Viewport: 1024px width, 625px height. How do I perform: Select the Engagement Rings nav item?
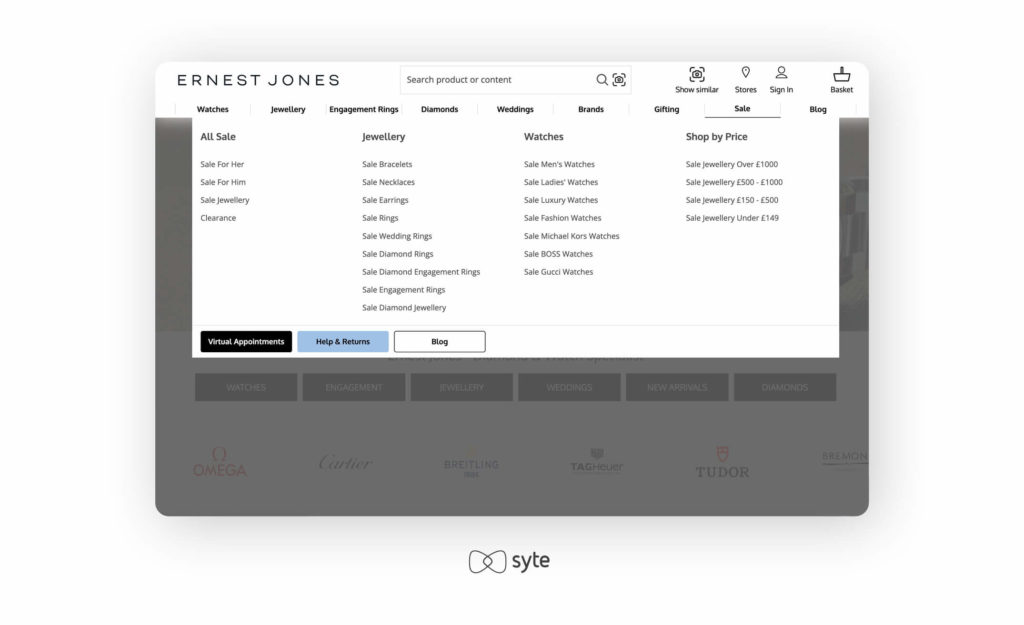pyautogui.click(x=364, y=109)
